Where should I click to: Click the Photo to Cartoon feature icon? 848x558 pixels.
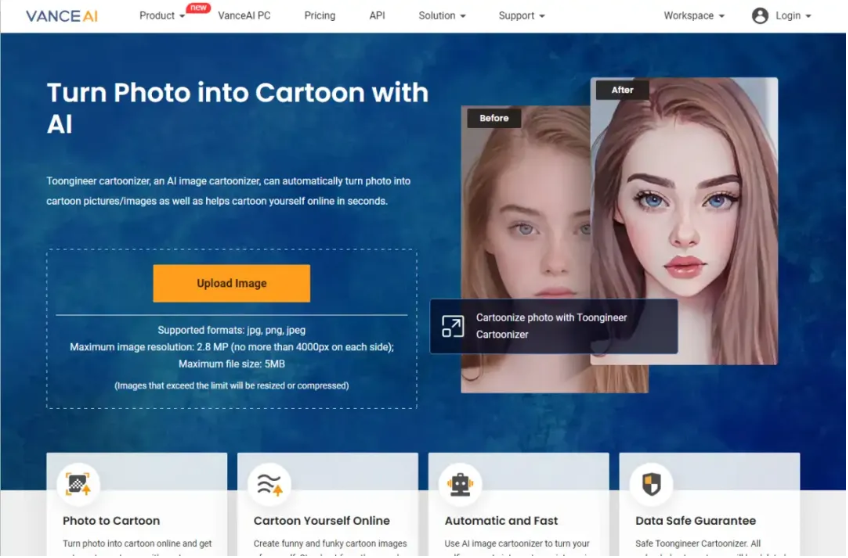click(x=78, y=484)
